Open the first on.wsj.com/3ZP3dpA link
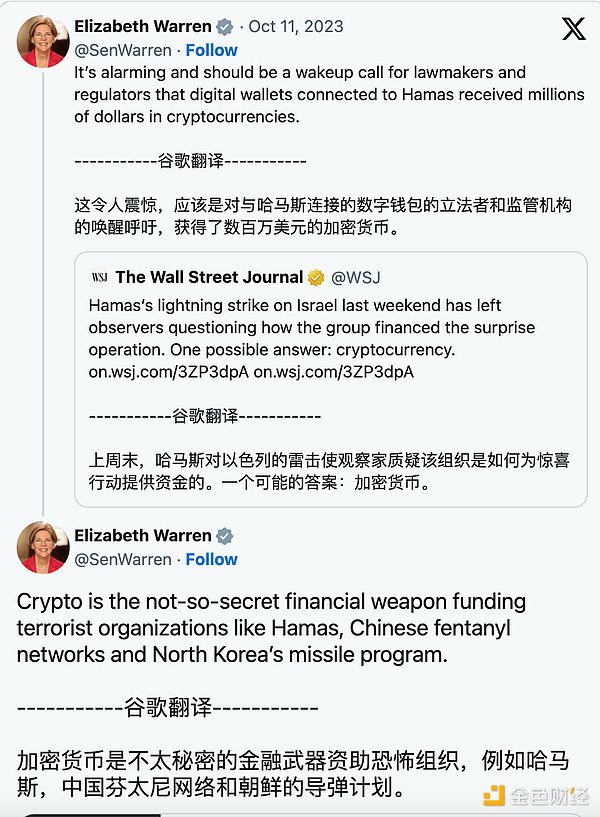Viewport: 600px width, 817px height. (168, 371)
